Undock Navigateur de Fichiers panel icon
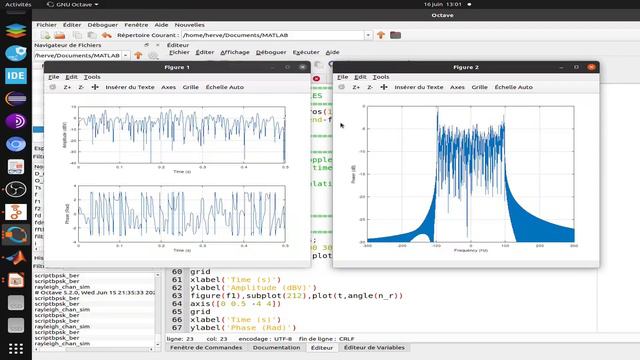 (x=146, y=45)
